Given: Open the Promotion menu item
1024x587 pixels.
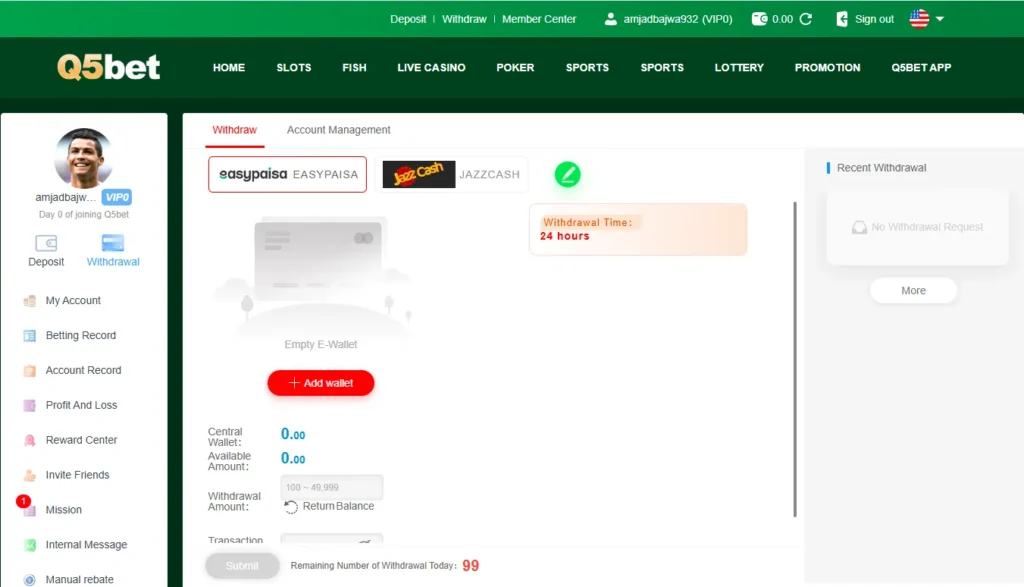Looking at the screenshot, I should (827, 68).
